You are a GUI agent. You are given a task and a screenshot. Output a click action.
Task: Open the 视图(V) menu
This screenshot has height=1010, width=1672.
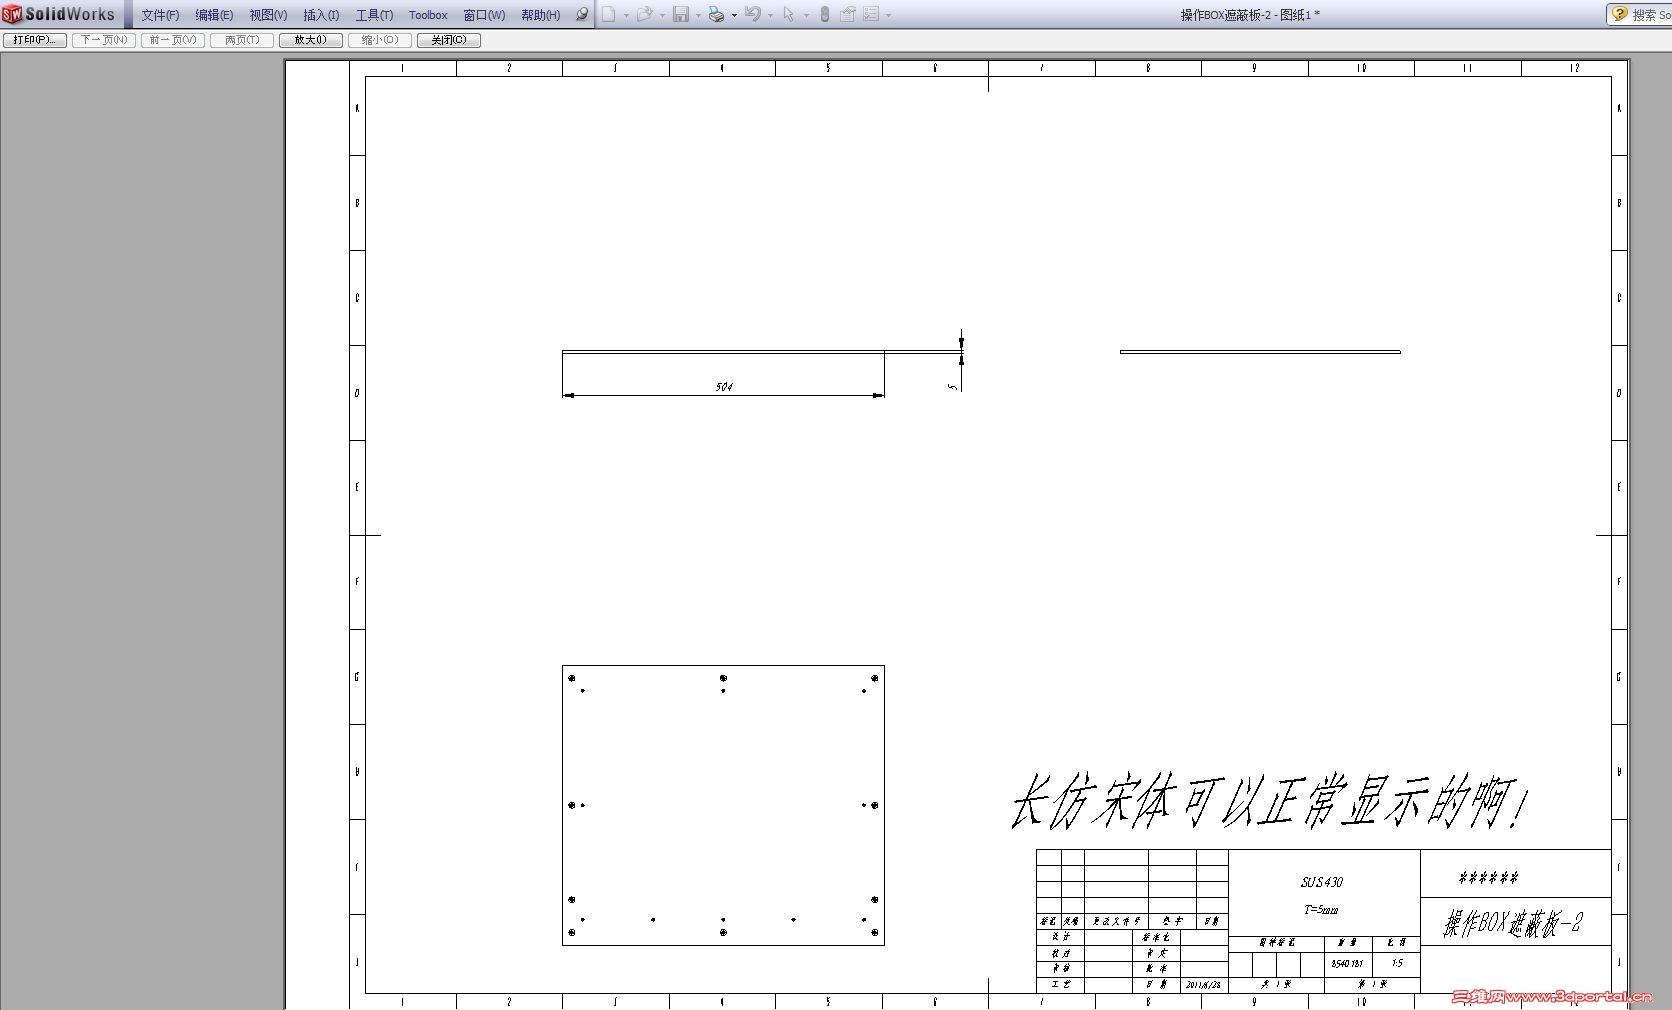click(268, 15)
